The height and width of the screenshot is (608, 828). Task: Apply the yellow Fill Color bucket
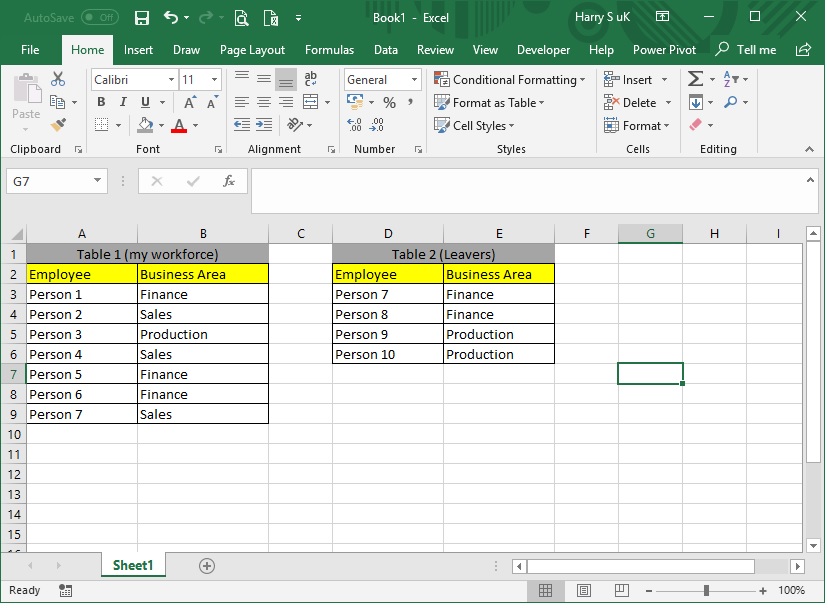point(145,125)
